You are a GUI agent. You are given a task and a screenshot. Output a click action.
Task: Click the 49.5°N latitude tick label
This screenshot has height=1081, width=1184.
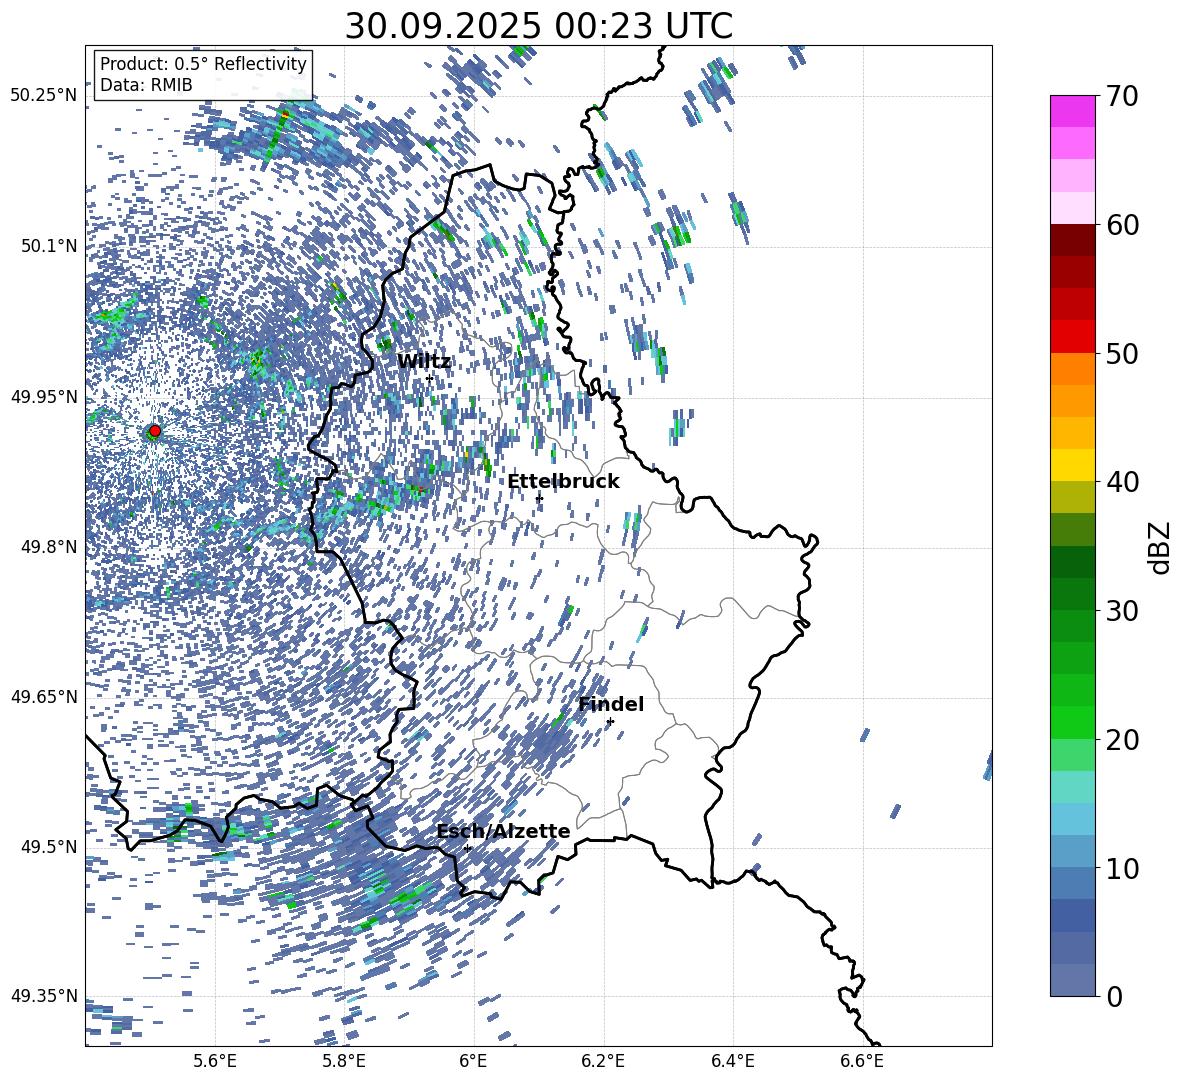click(50, 847)
